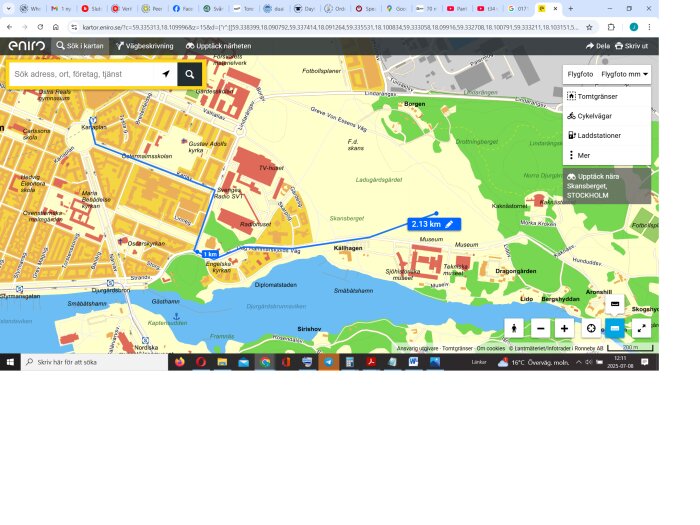The image size is (700, 525).
Task: Toggle the blue measure-distance ruler tool
Action: (x=615, y=329)
